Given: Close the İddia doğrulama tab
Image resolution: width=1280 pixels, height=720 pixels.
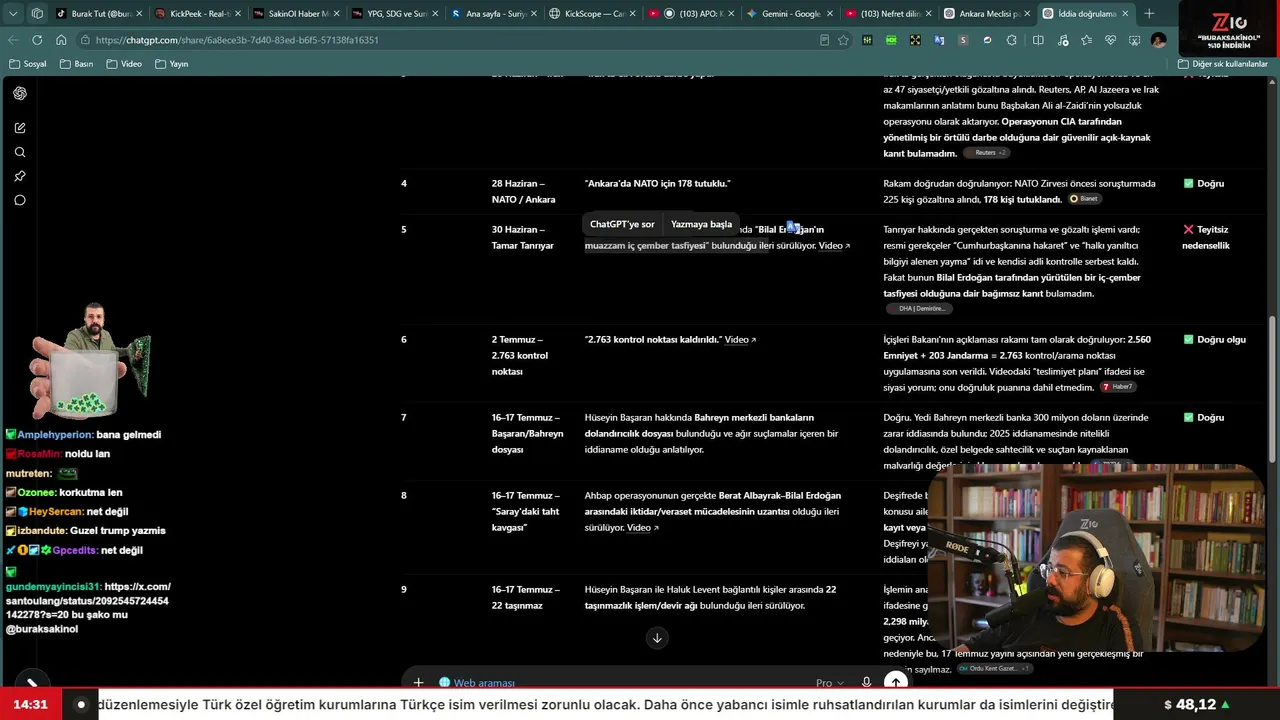Looking at the screenshot, I should tap(1125, 14).
